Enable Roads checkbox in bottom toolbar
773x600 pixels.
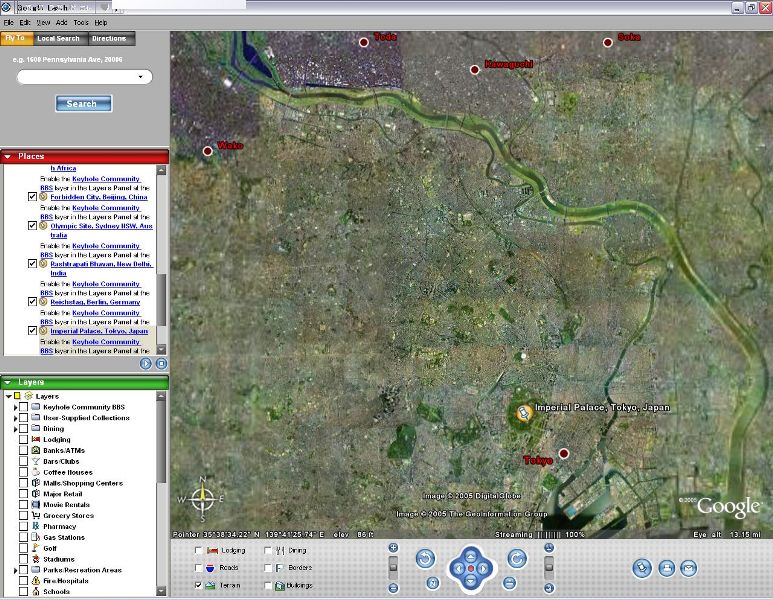[x=198, y=568]
